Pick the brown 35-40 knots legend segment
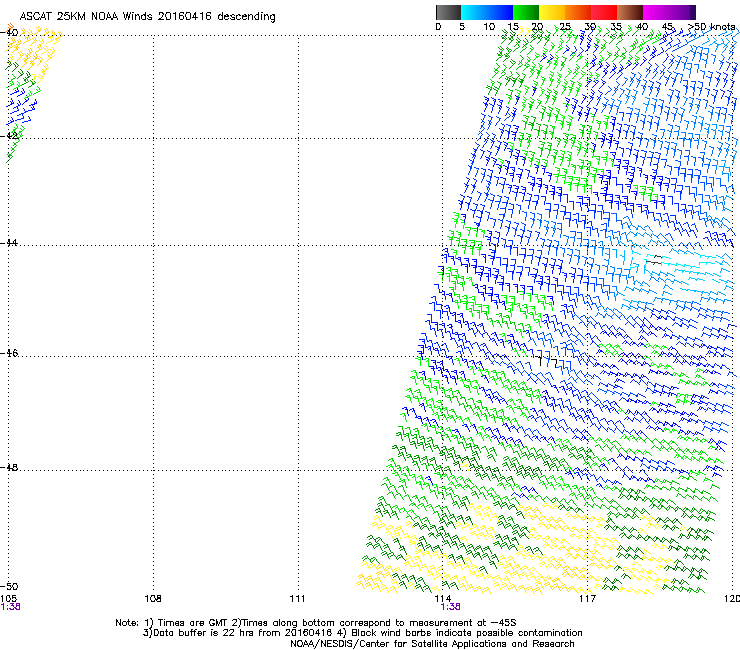The height and width of the screenshot is (650, 740). click(630, 12)
